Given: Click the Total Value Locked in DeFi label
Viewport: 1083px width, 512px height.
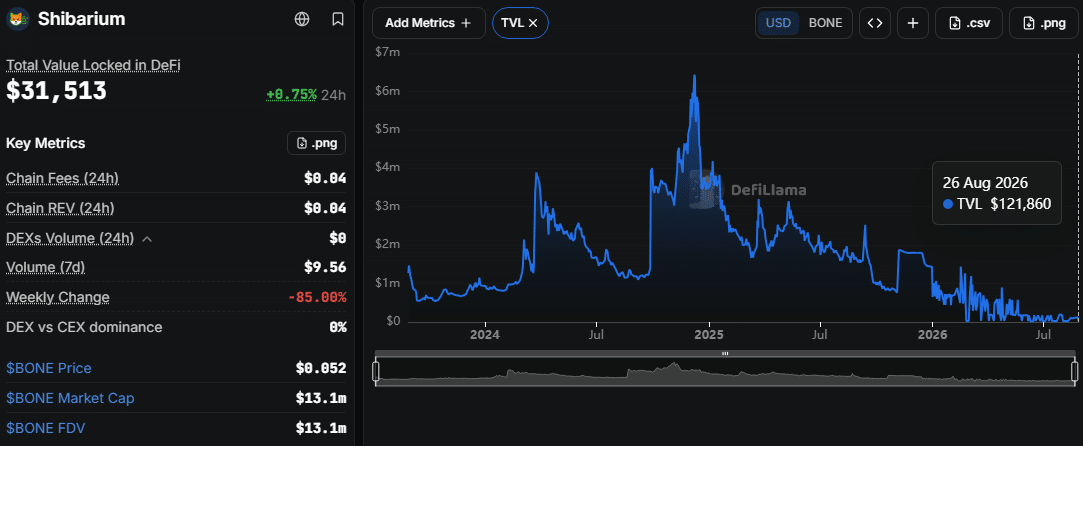Looking at the screenshot, I should [x=93, y=65].
